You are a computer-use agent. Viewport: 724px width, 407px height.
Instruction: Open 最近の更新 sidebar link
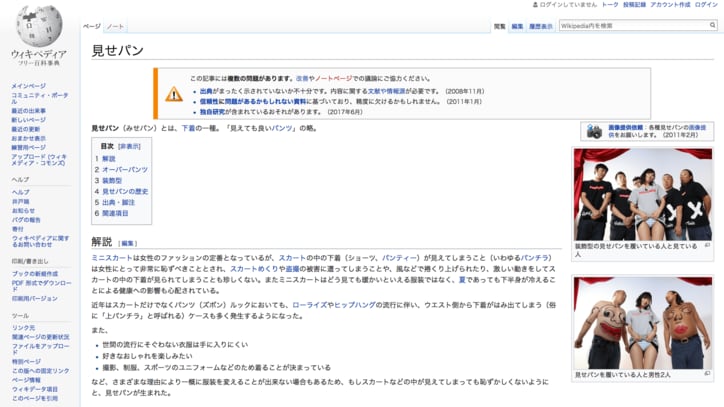[x=26, y=129]
